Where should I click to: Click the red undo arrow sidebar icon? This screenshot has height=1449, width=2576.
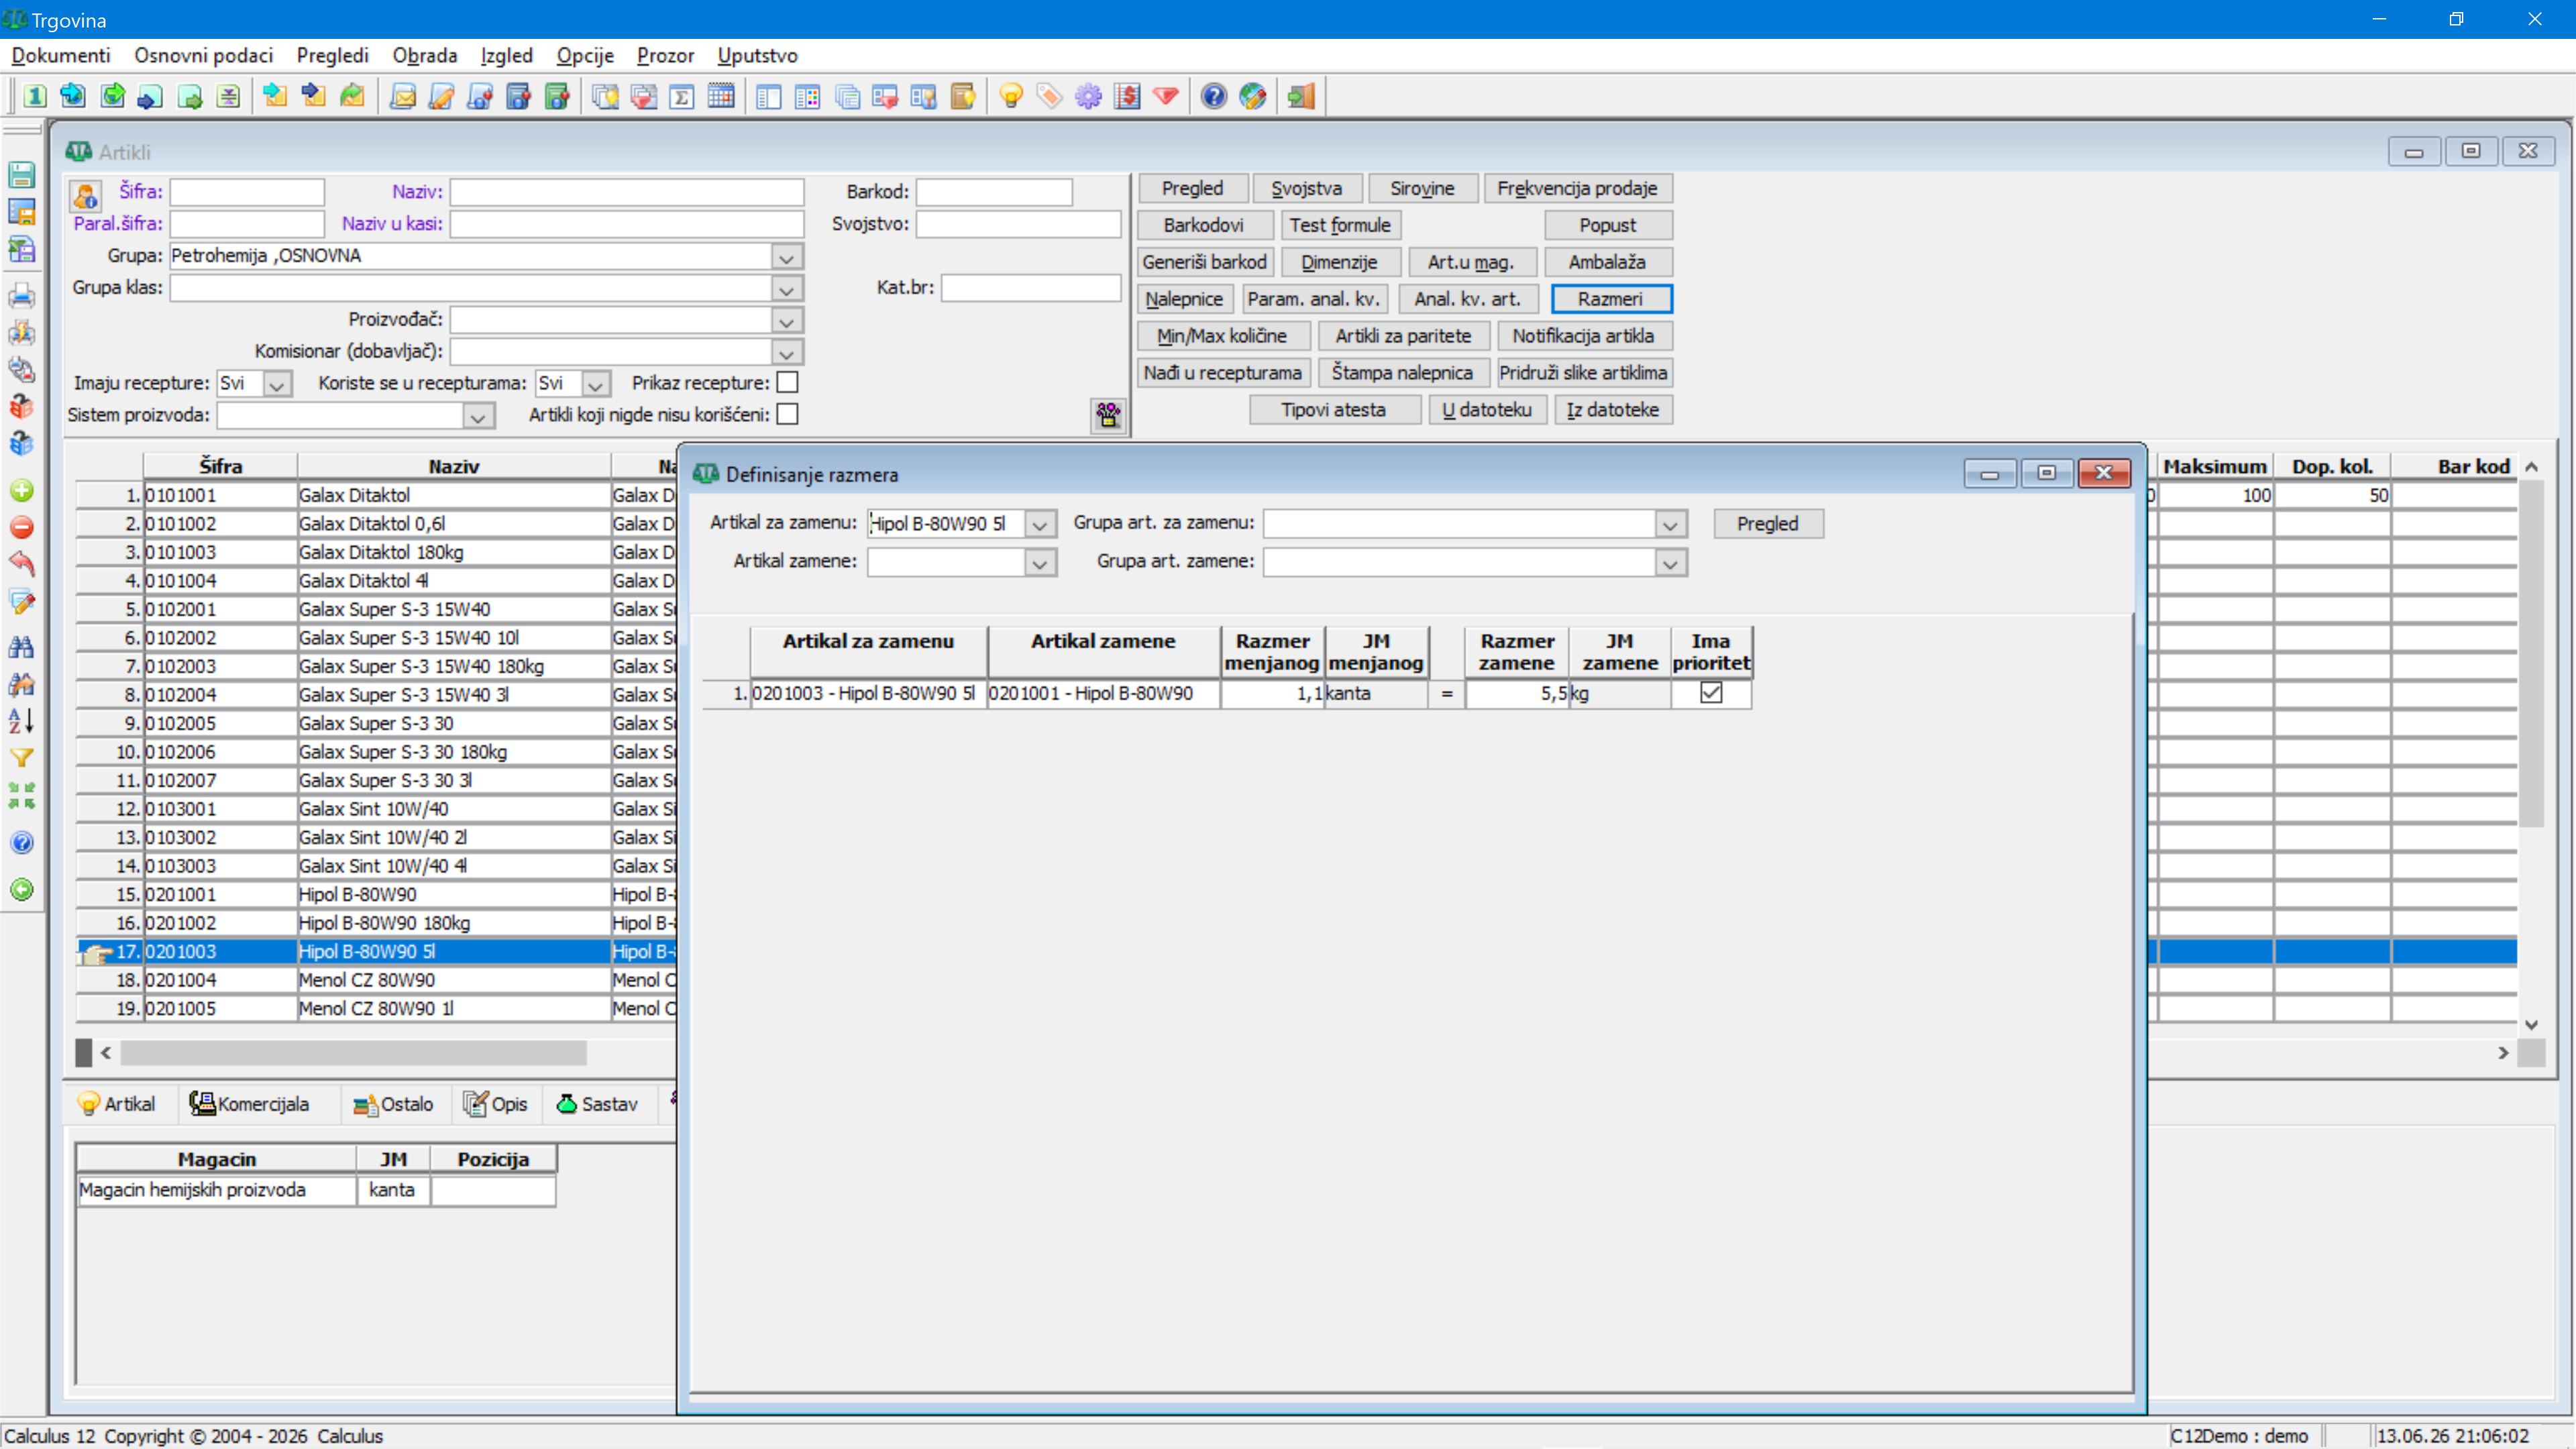pos(22,564)
